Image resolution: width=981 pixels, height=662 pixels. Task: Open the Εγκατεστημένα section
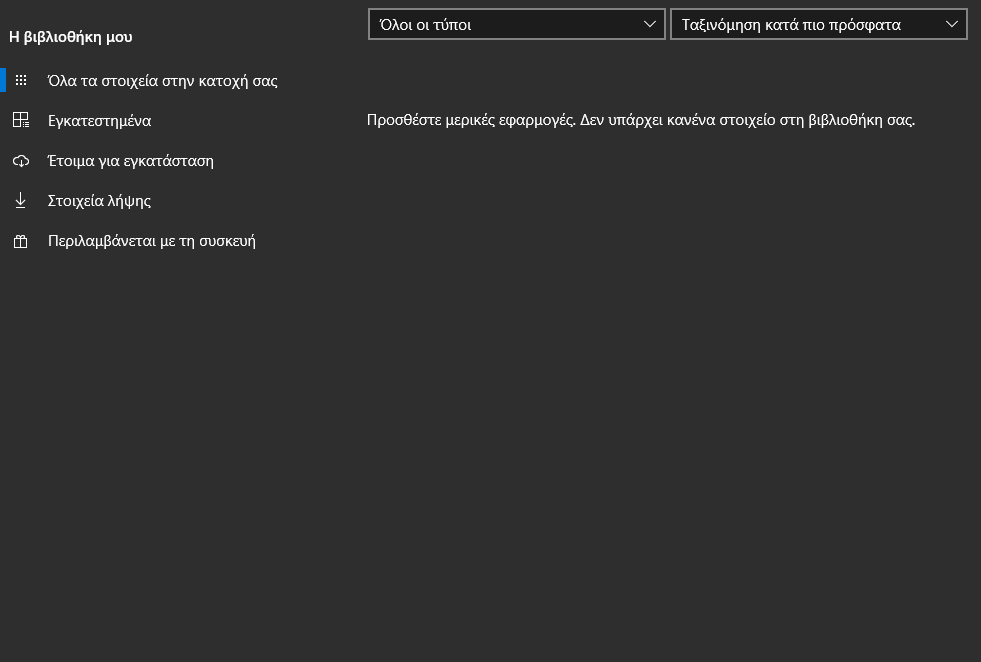[99, 121]
